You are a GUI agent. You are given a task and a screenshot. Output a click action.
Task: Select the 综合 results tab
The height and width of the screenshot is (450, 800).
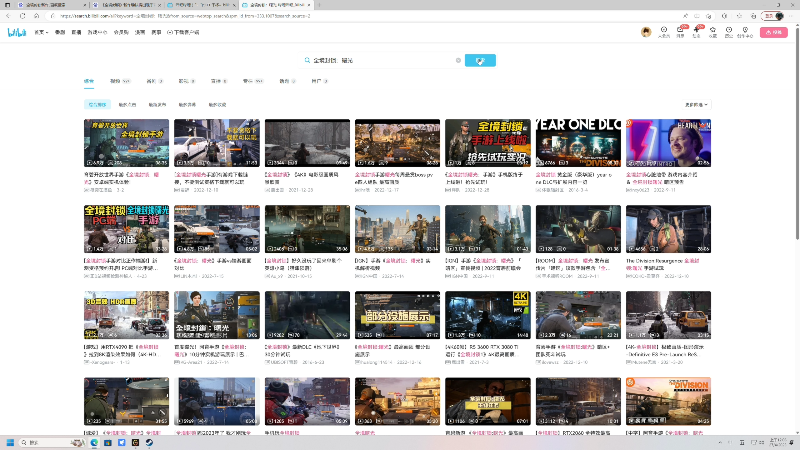pyautogui.click(x=89, y=81)
